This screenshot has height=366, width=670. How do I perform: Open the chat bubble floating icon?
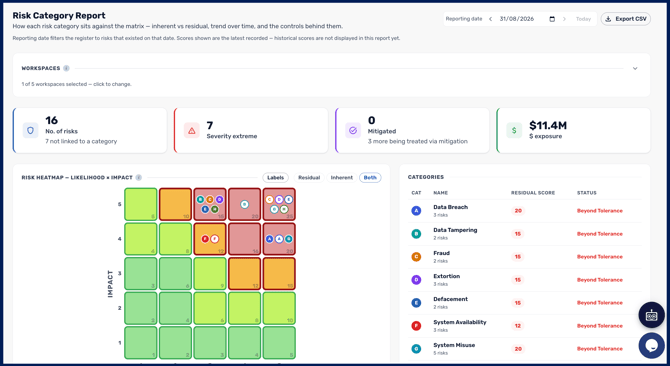(651, 346)
